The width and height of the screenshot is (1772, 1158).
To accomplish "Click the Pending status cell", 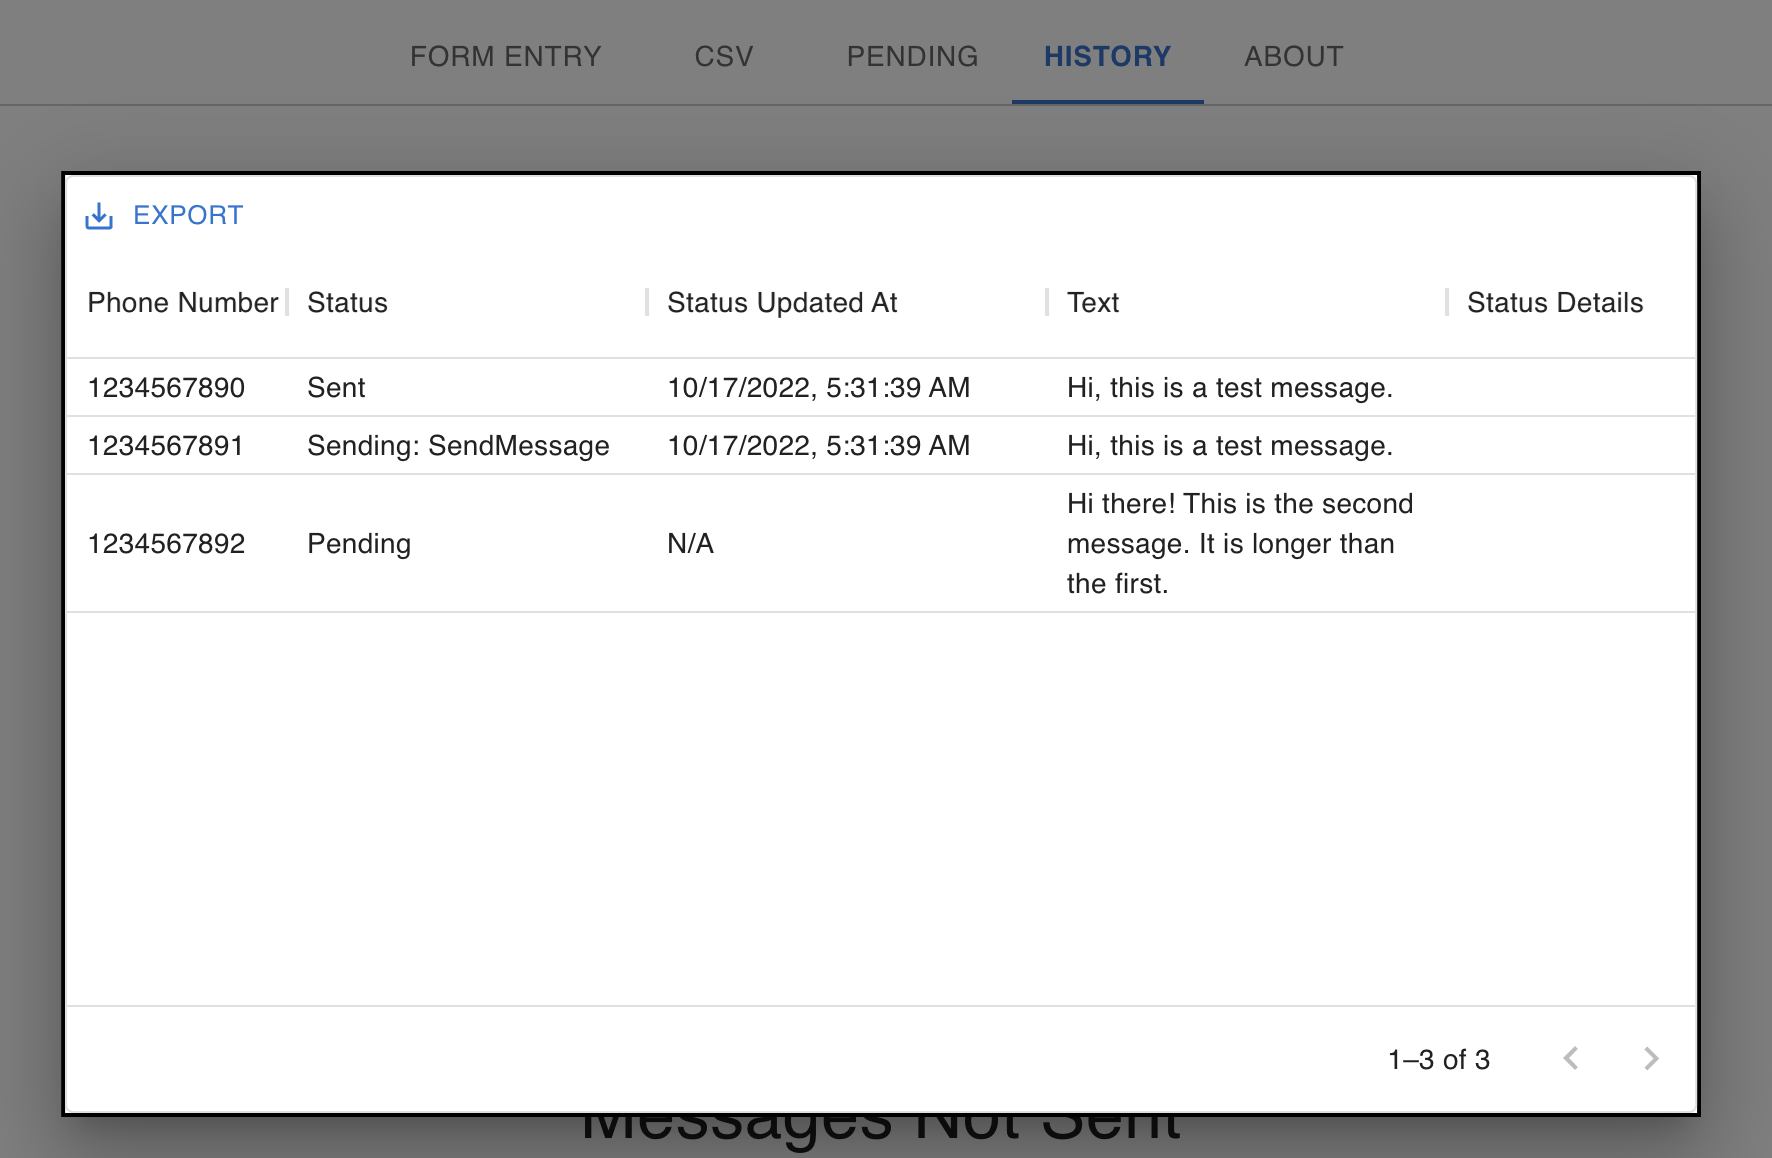I will coord(359,543).
